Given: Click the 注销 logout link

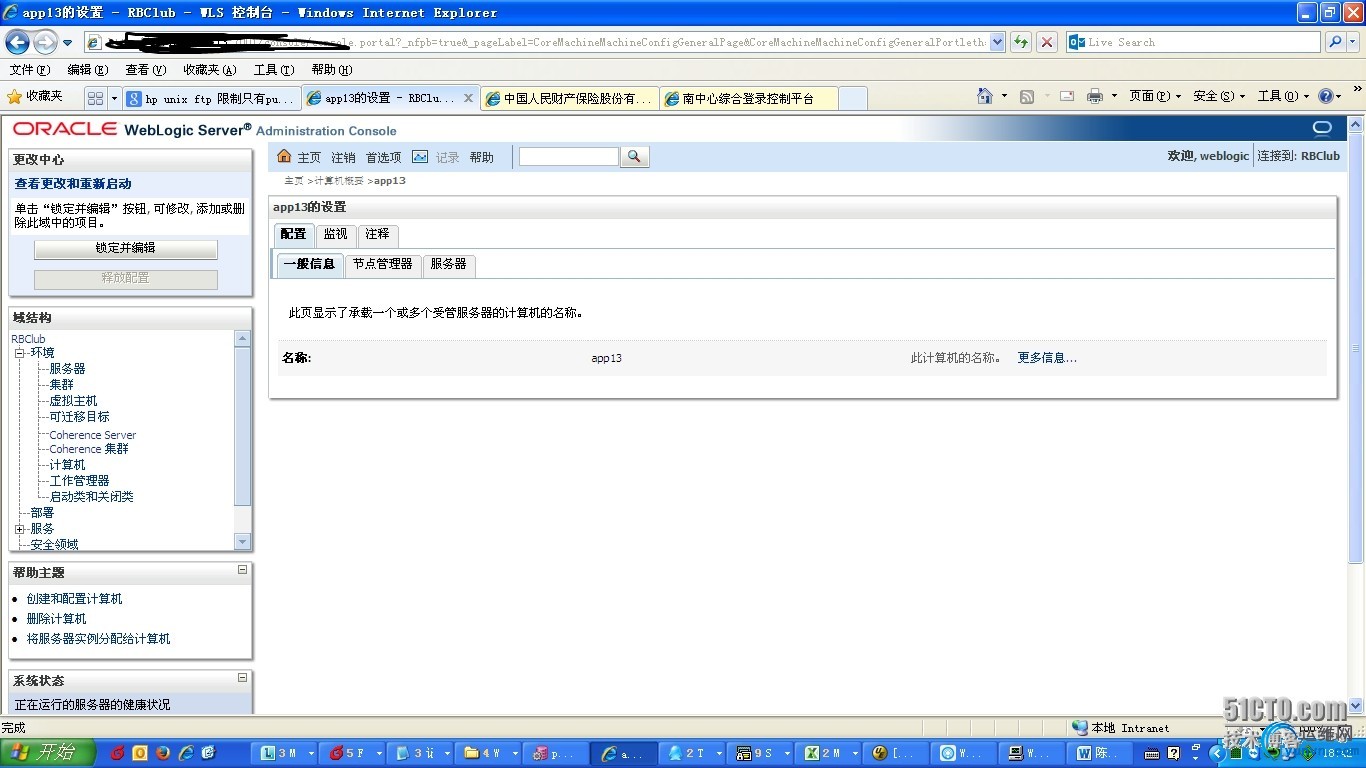Looking at the screenshot, I should (343, 157).
